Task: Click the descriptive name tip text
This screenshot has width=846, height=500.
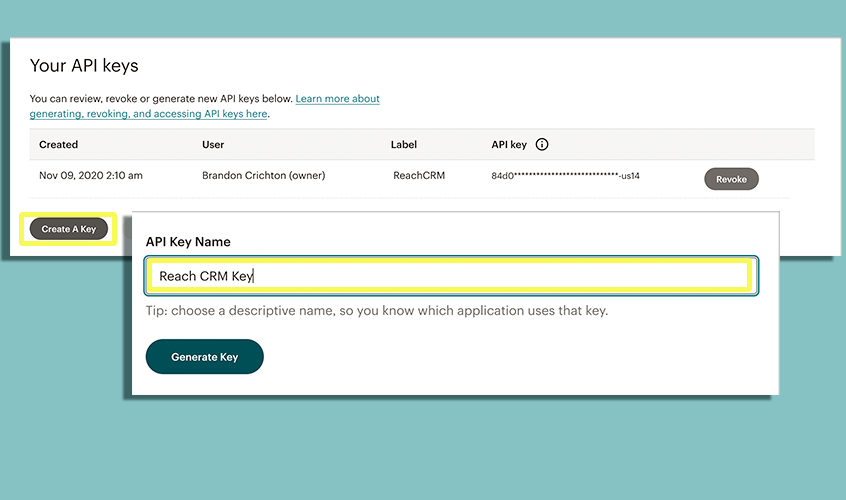Action: pyautogui.click(x=377, y=311)
